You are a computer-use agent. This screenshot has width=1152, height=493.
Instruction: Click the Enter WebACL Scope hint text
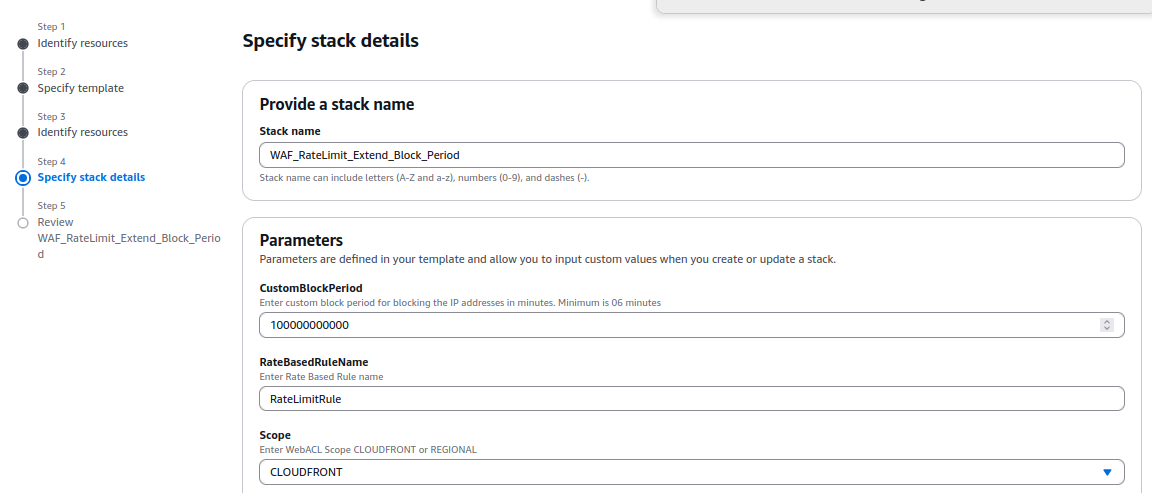(x=368, y=450)
